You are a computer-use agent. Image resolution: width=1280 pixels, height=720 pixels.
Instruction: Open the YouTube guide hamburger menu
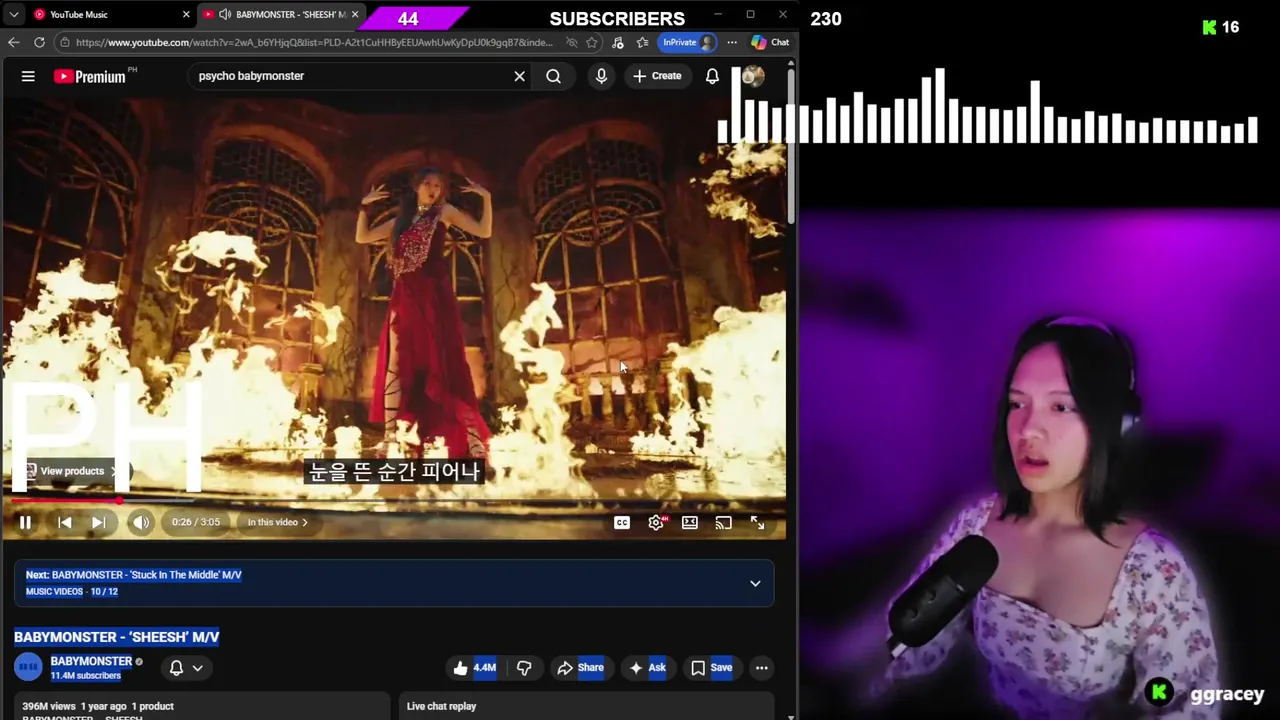point(28,76)
